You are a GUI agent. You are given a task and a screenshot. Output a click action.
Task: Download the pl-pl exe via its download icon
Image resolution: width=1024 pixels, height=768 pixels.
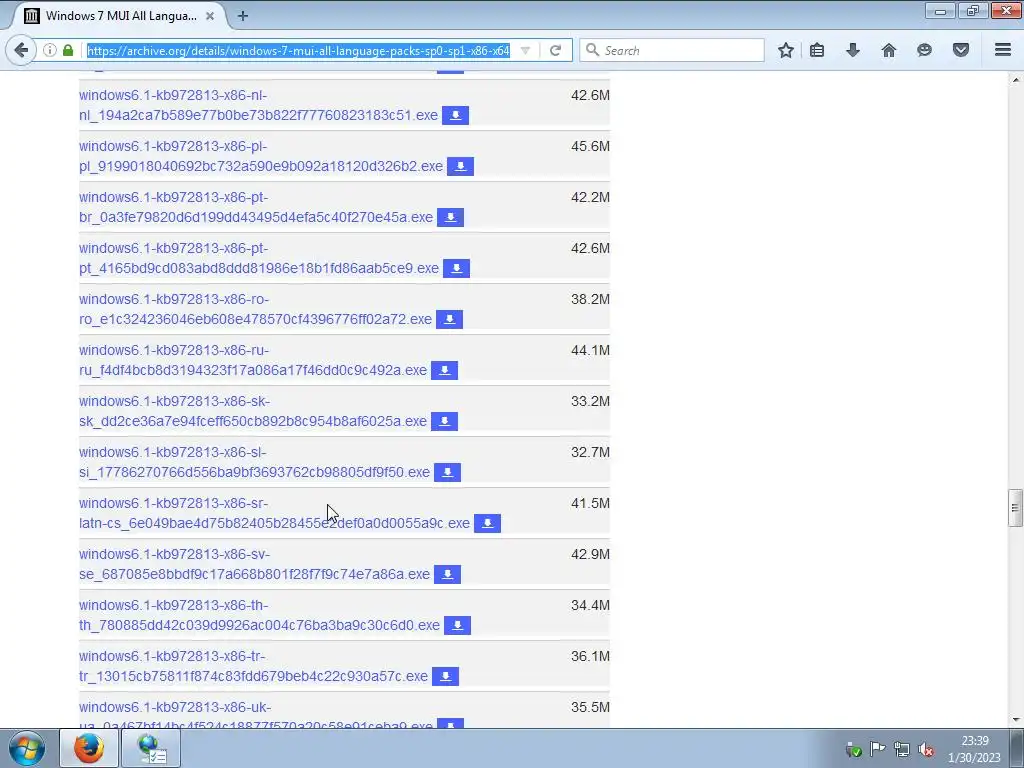coord(460,167)
